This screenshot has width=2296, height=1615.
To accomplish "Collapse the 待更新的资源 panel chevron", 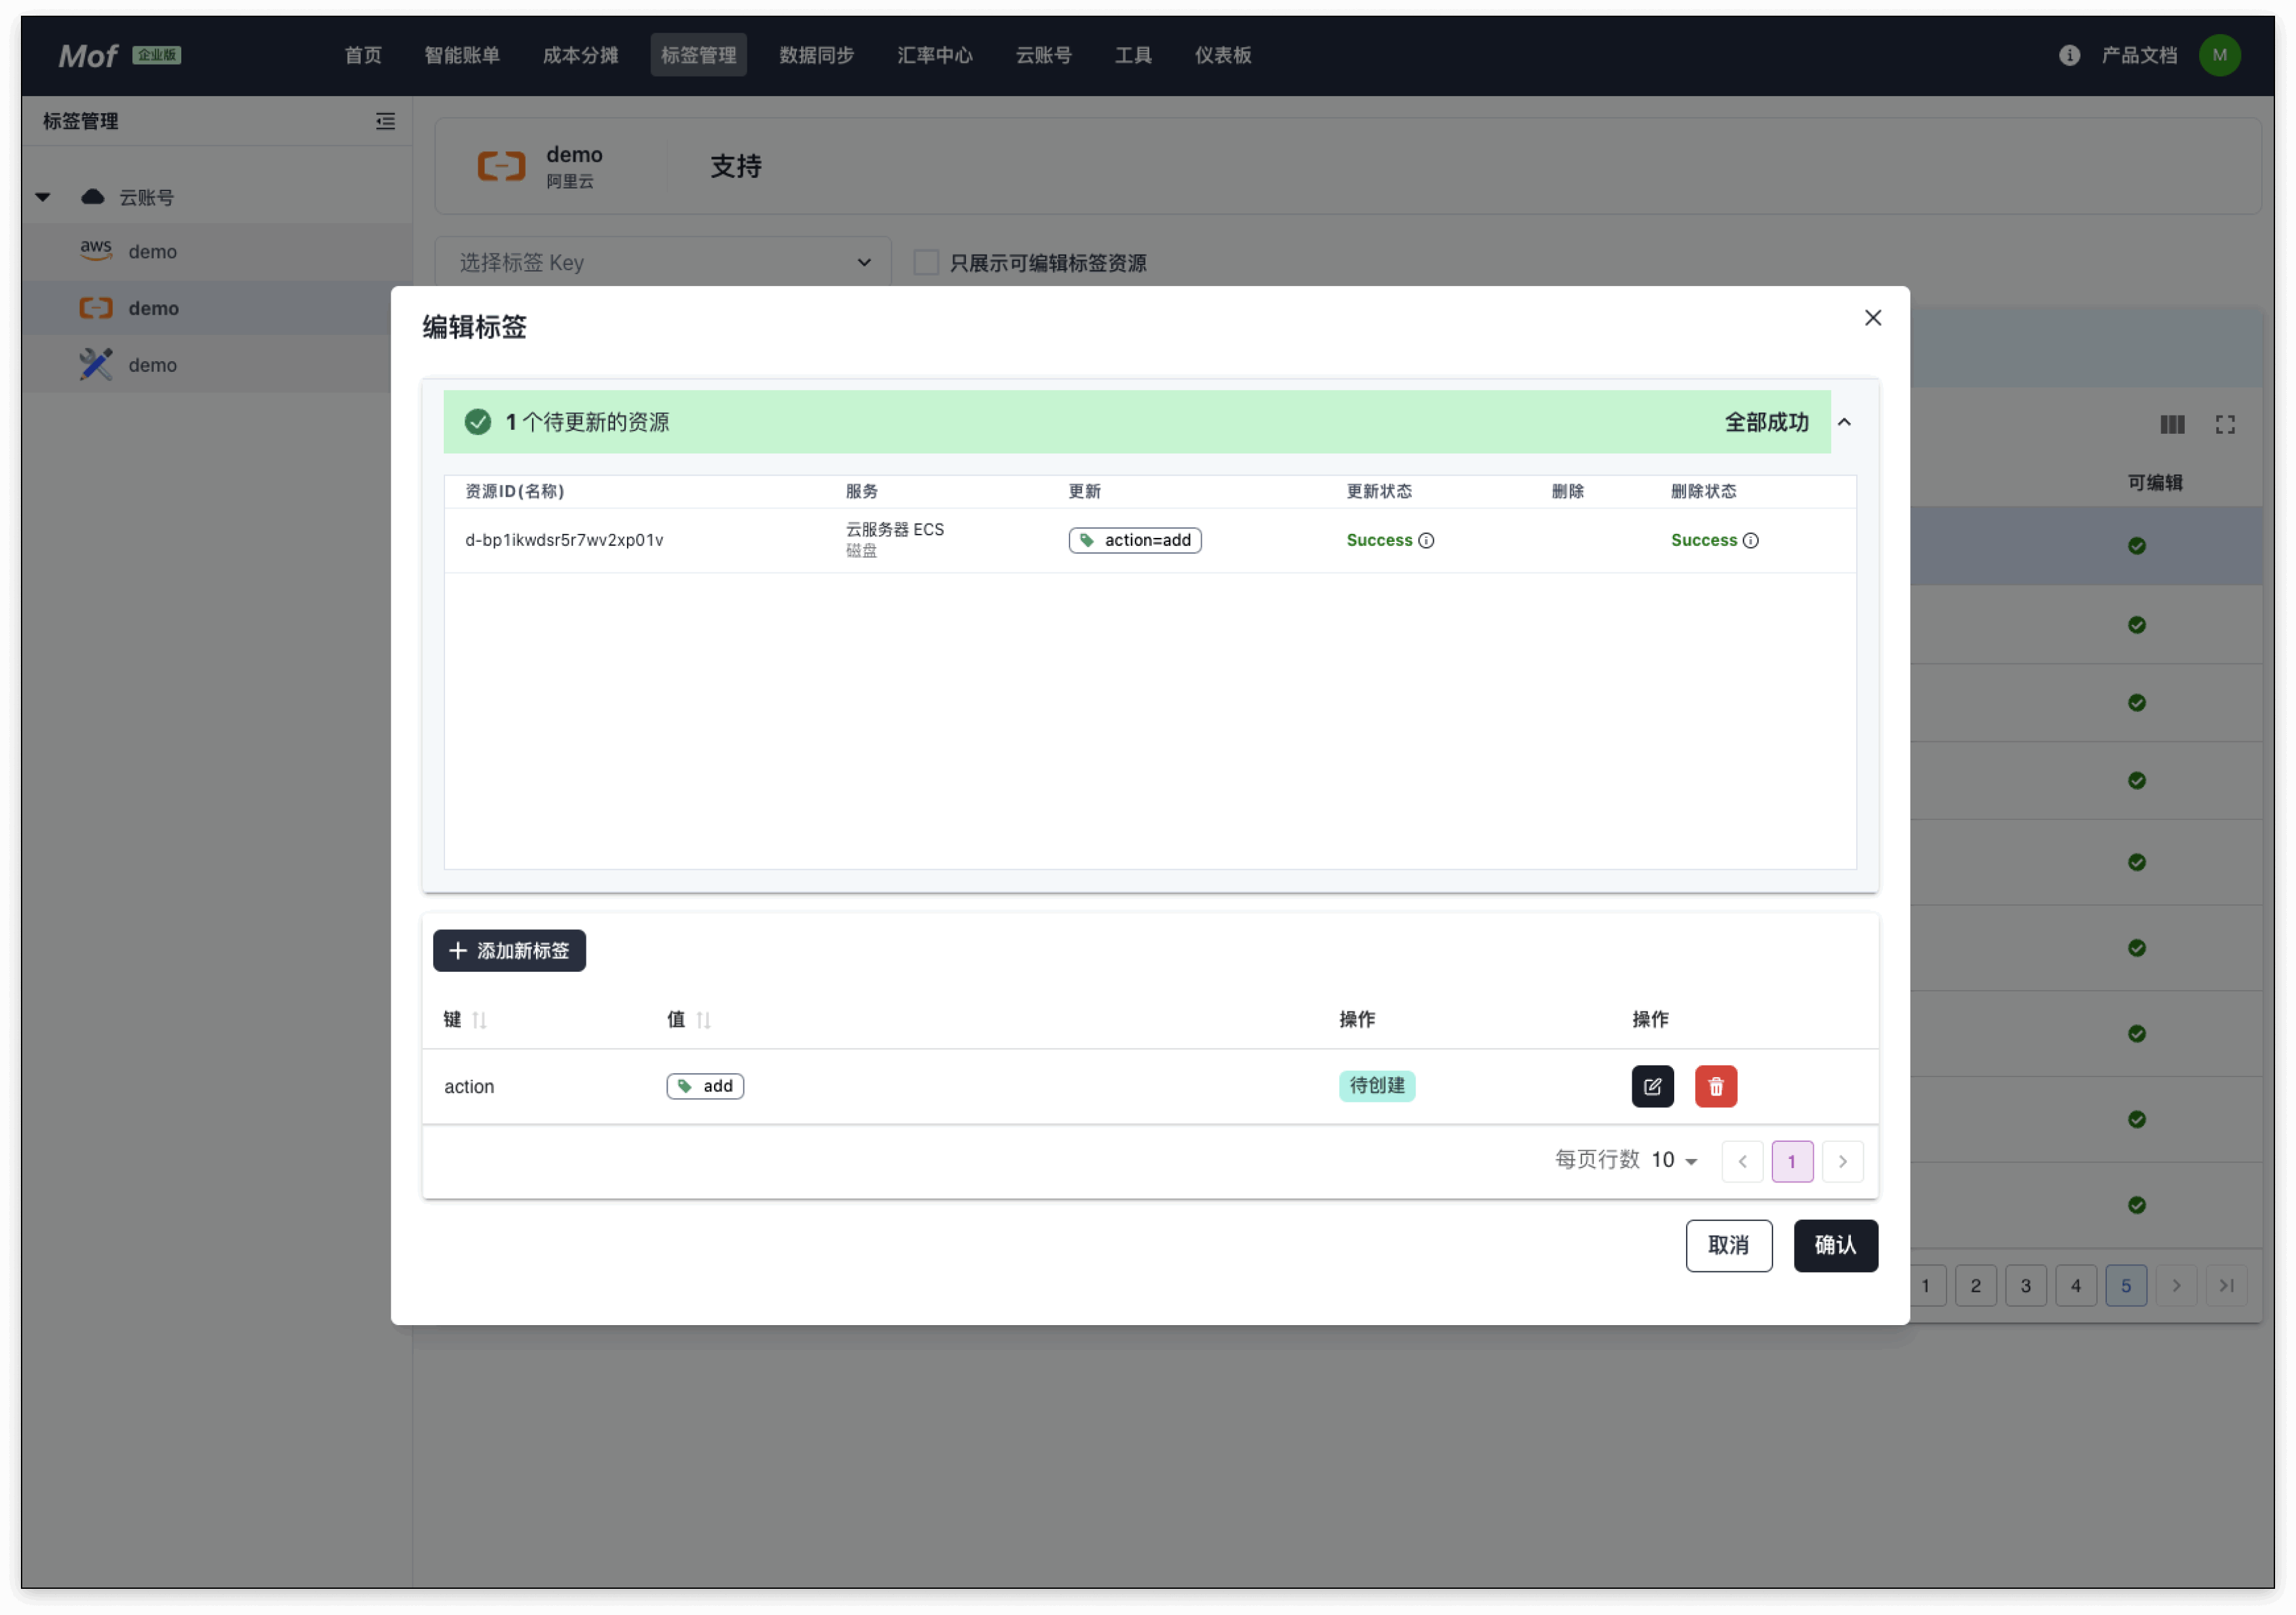I will coord(1844,422).
